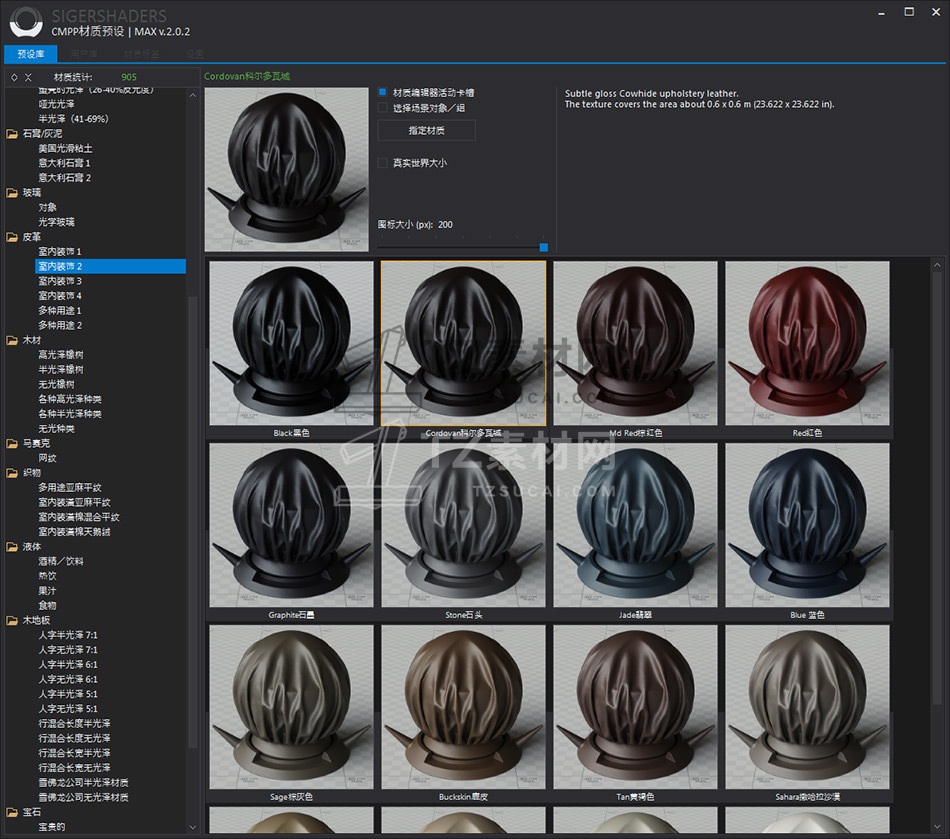Select the Graphite石墨 material thumbnail

(x=291, y=525)
